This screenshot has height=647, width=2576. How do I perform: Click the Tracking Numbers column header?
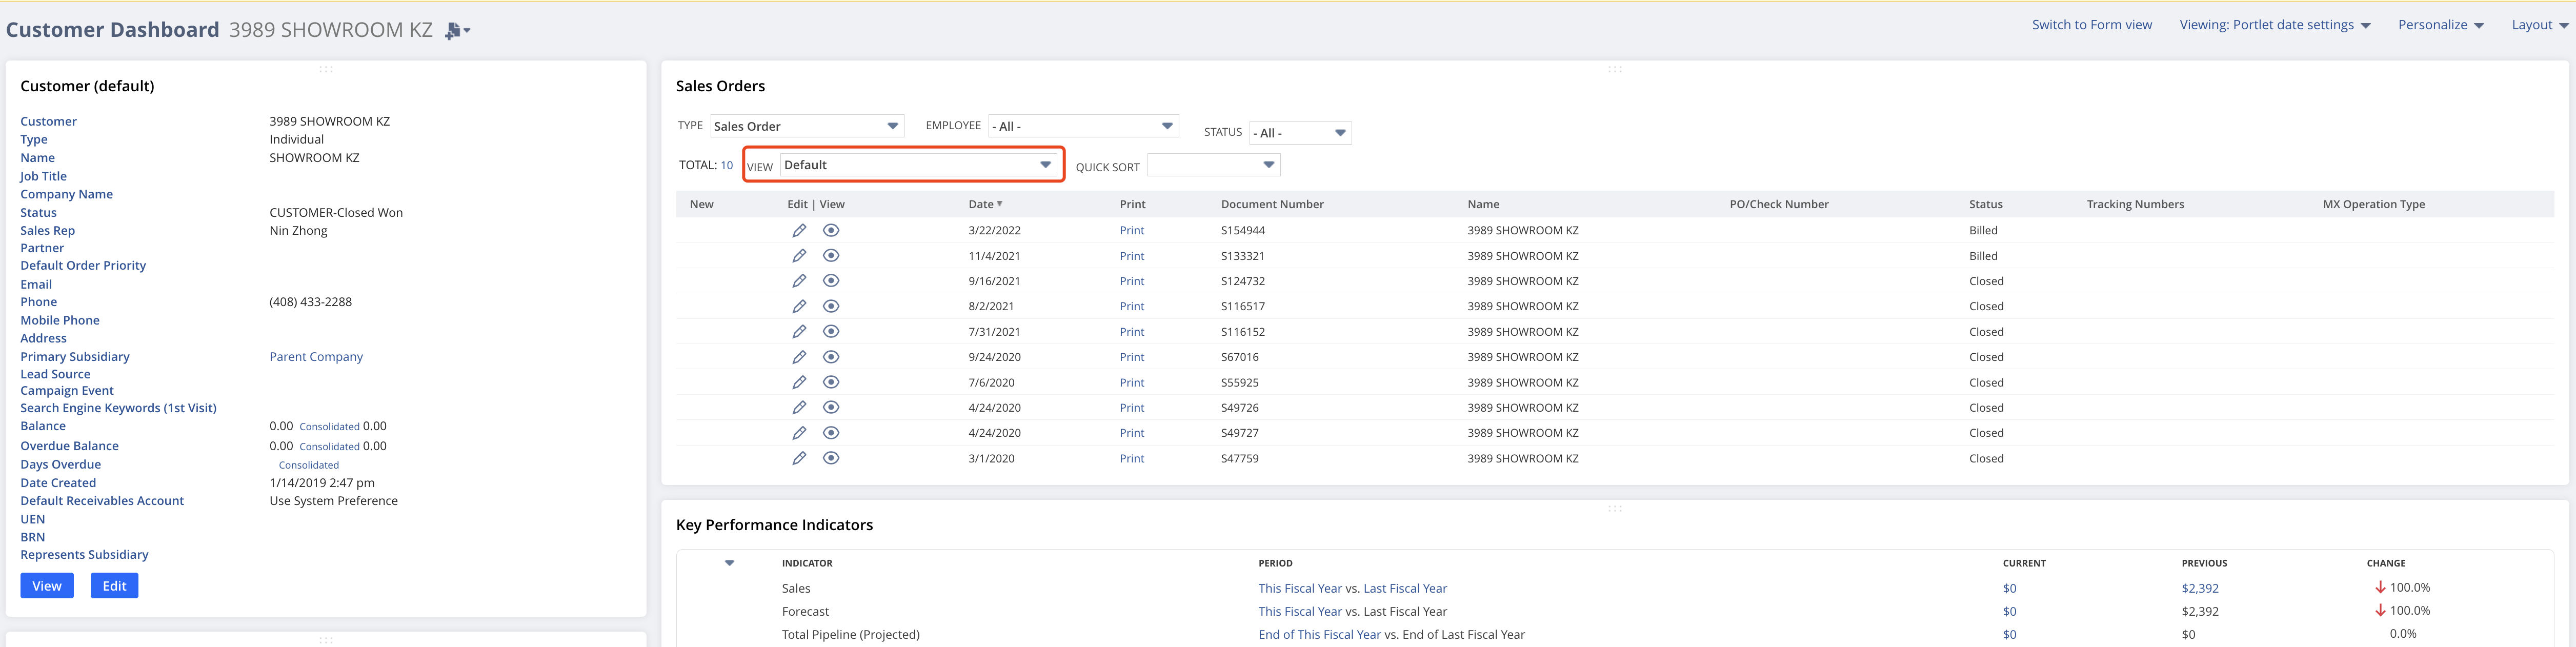[x=2135, y=204]
